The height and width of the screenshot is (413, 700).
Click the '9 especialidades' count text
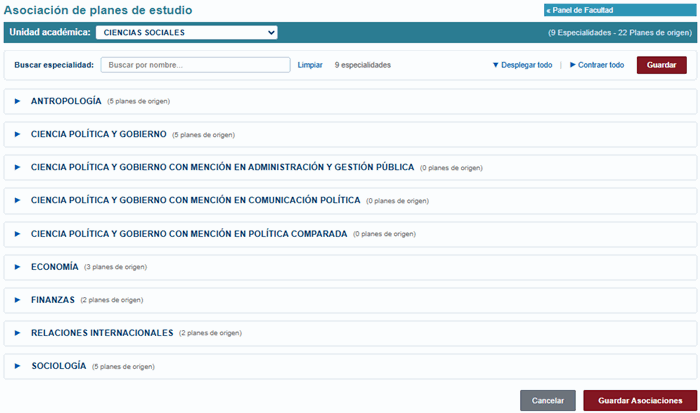point(362,65)
